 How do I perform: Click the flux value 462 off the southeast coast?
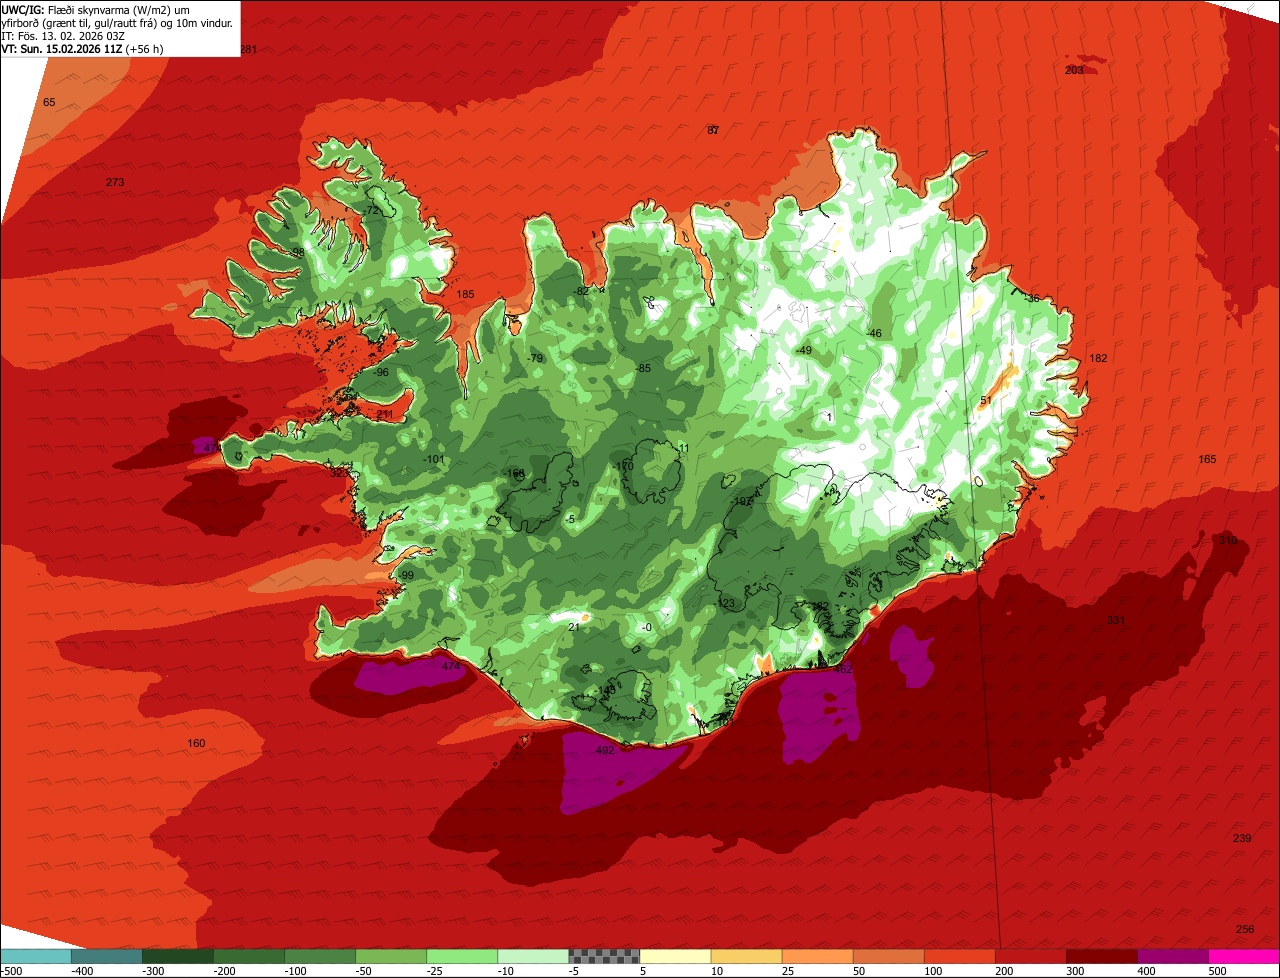[843, 669]
